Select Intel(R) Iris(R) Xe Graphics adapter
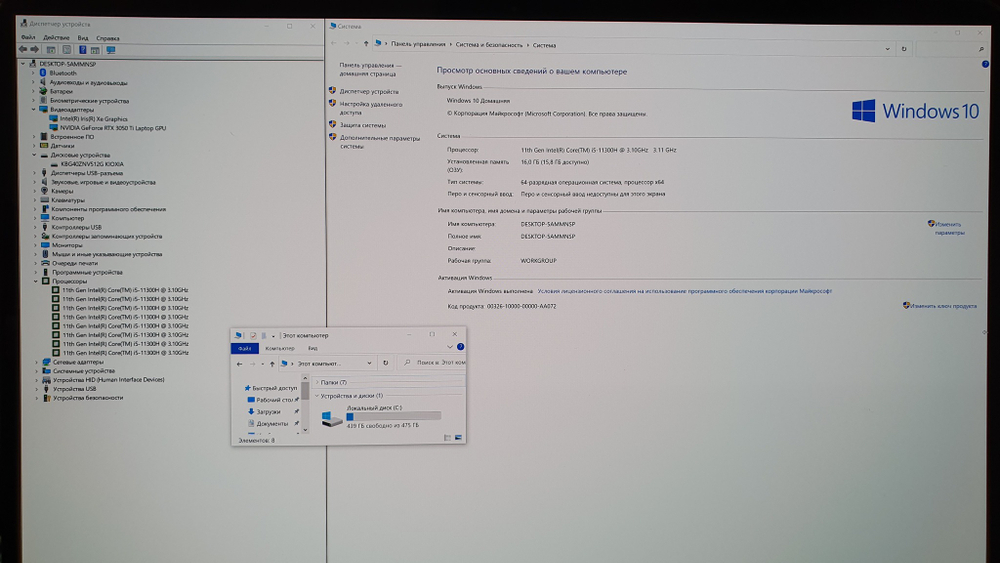This screenshot has width=1000, height=563. point(94,119)
